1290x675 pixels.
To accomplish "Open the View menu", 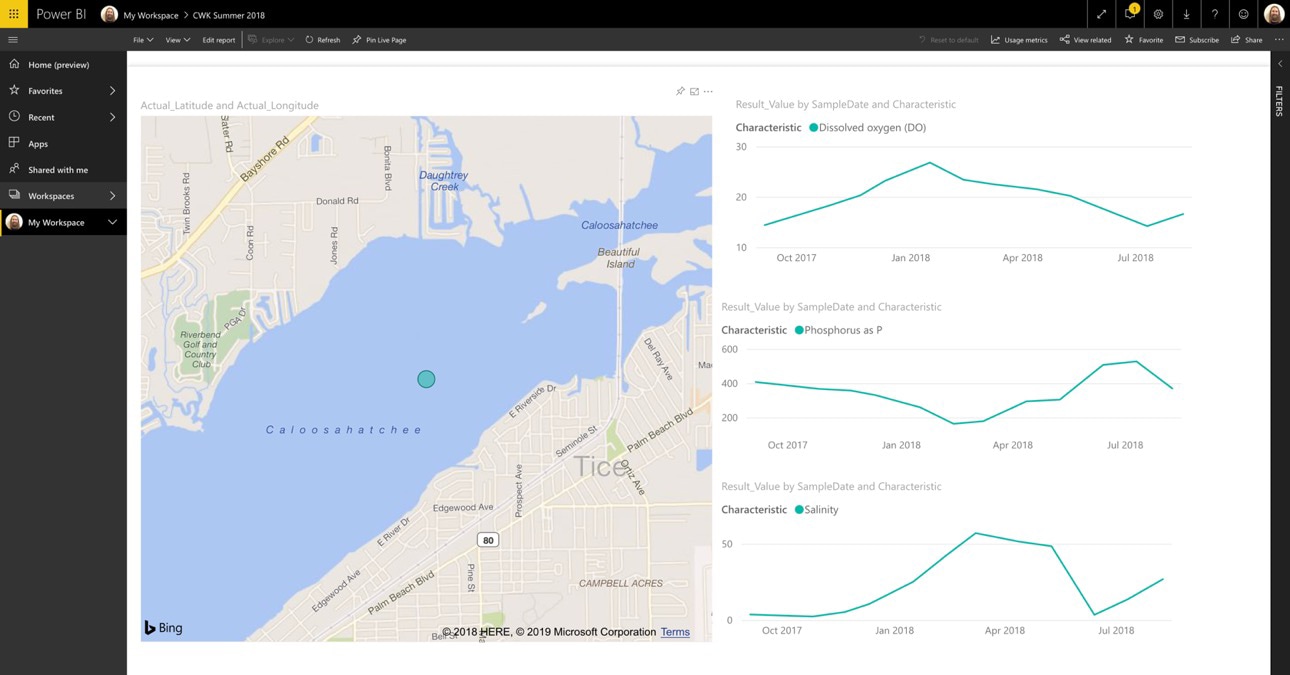I will point(177,40).
